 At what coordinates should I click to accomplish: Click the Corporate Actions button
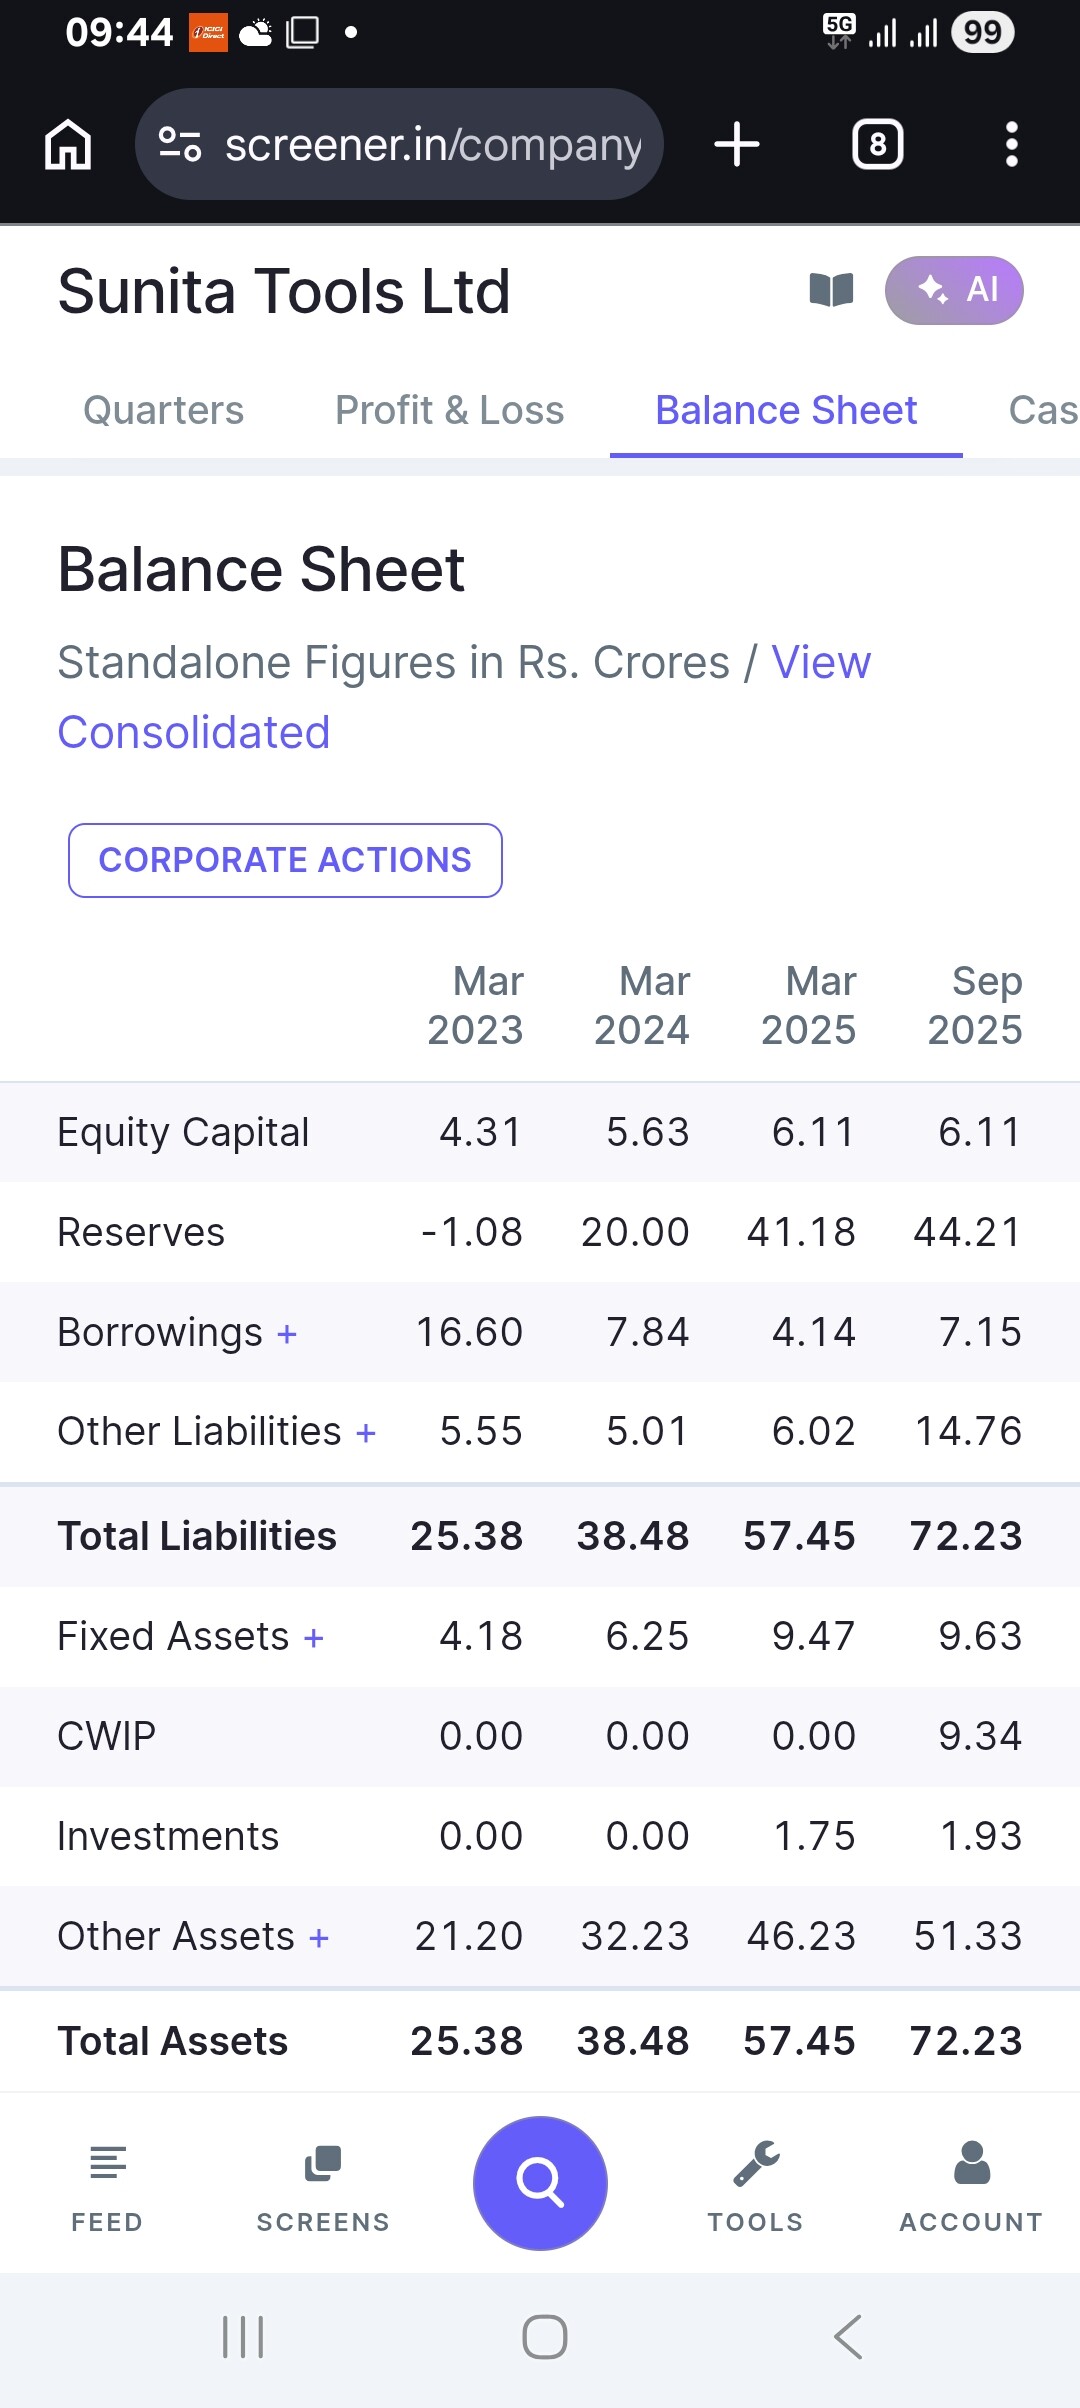pyautogui.click(x=285, y=860)
